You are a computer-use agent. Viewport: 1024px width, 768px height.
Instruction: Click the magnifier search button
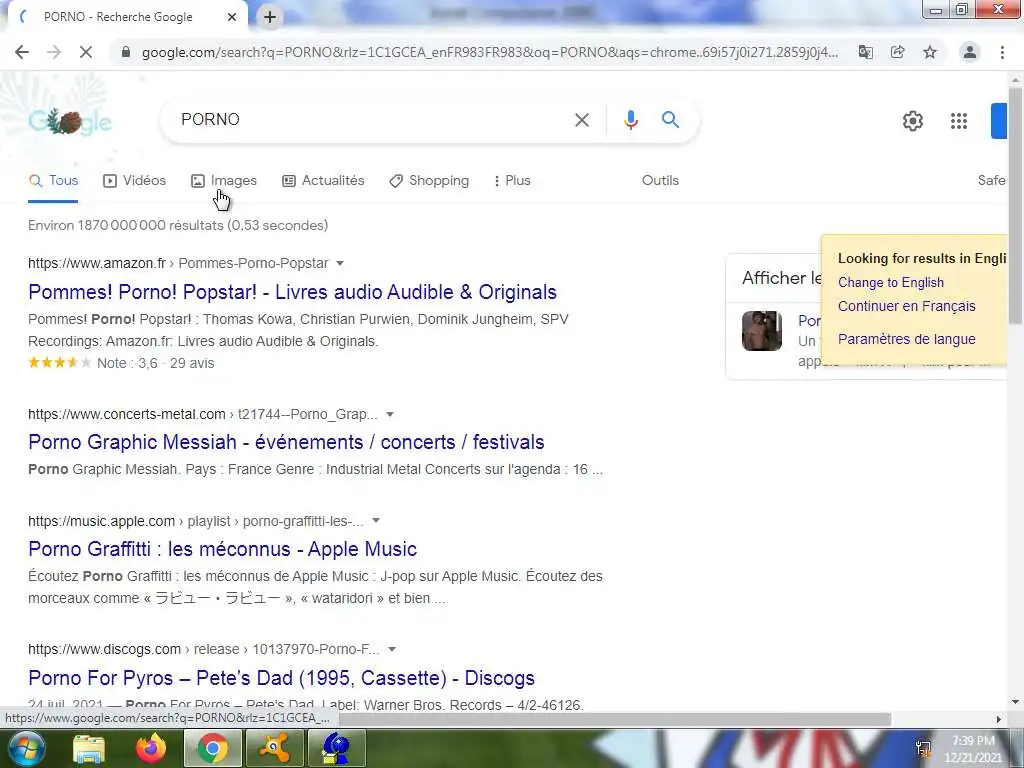(670, 120)
